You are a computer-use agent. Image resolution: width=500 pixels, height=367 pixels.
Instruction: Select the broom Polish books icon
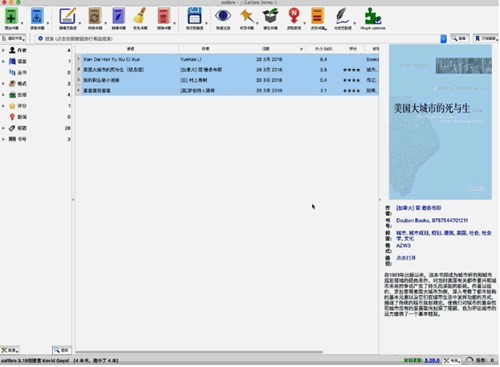click(x=140, y=16)
